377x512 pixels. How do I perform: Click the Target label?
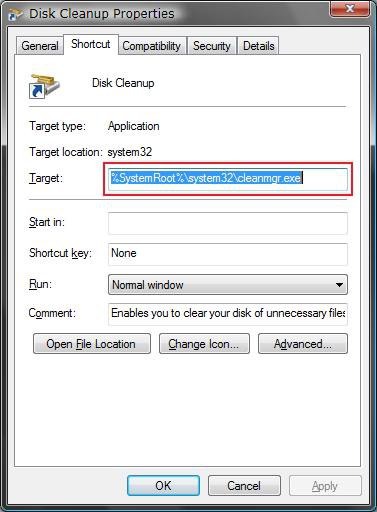click(x=46, y=178)
